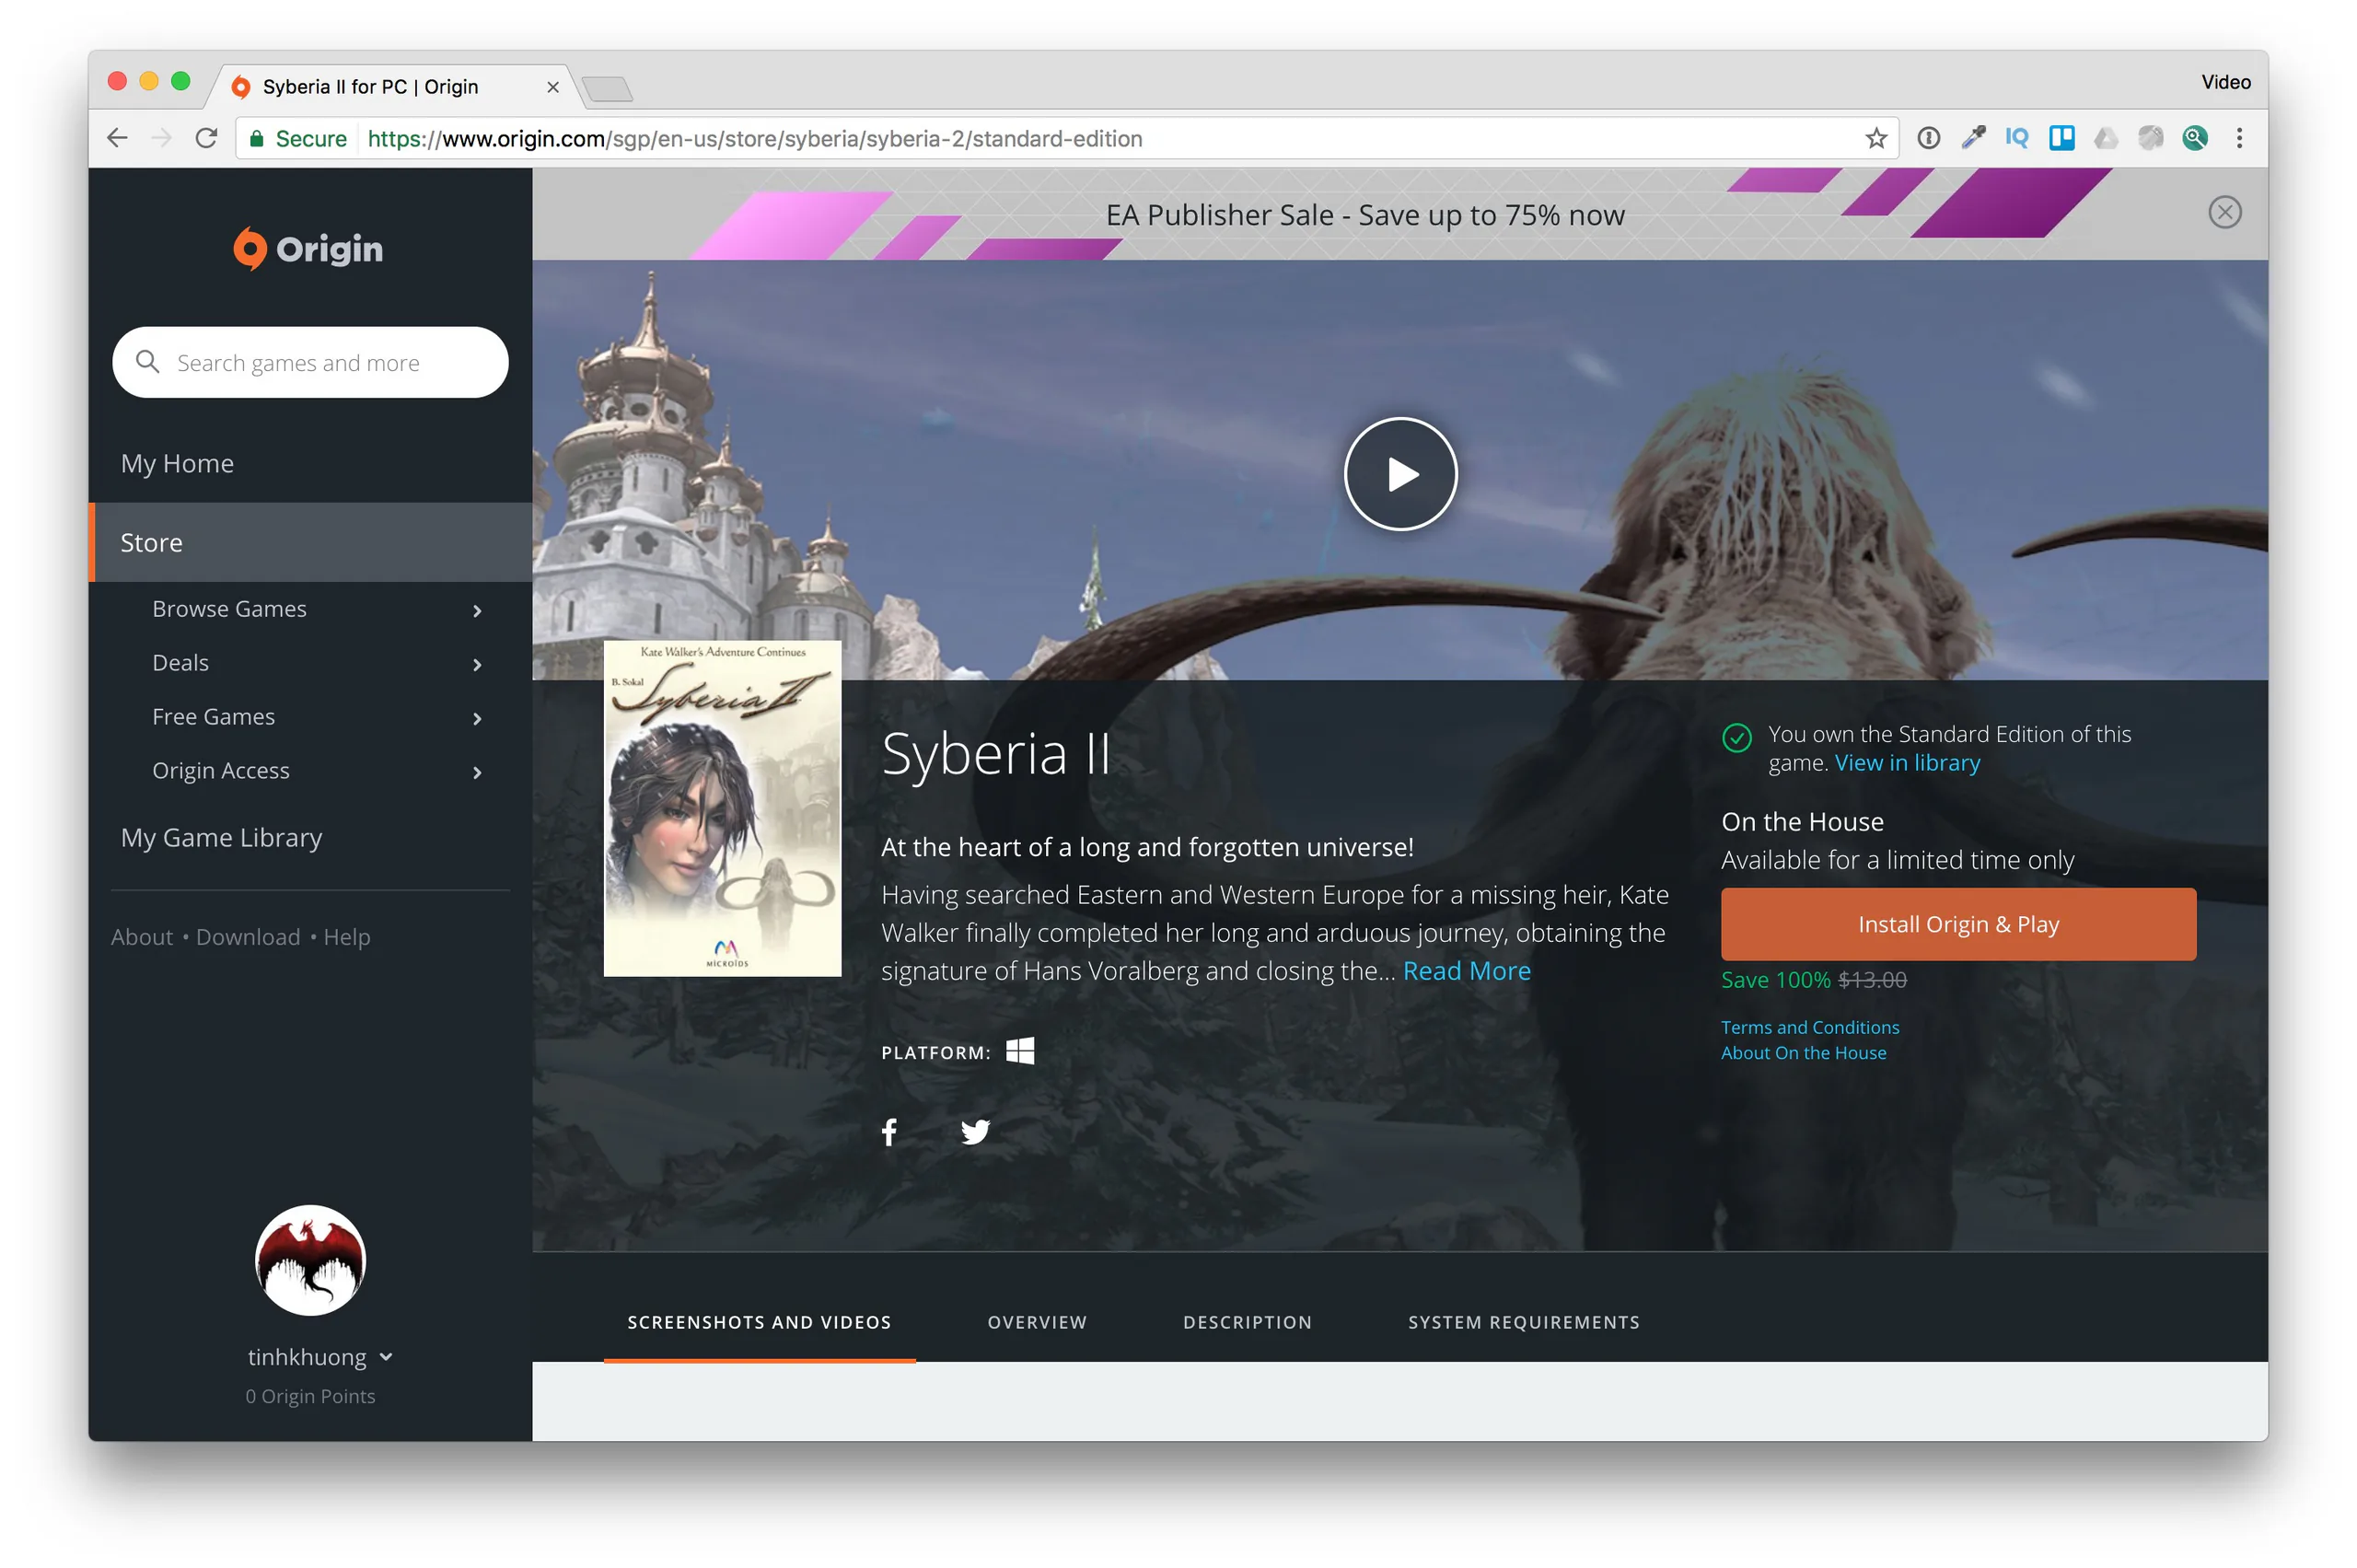Open the Trello browser extension

(2061, 138)
